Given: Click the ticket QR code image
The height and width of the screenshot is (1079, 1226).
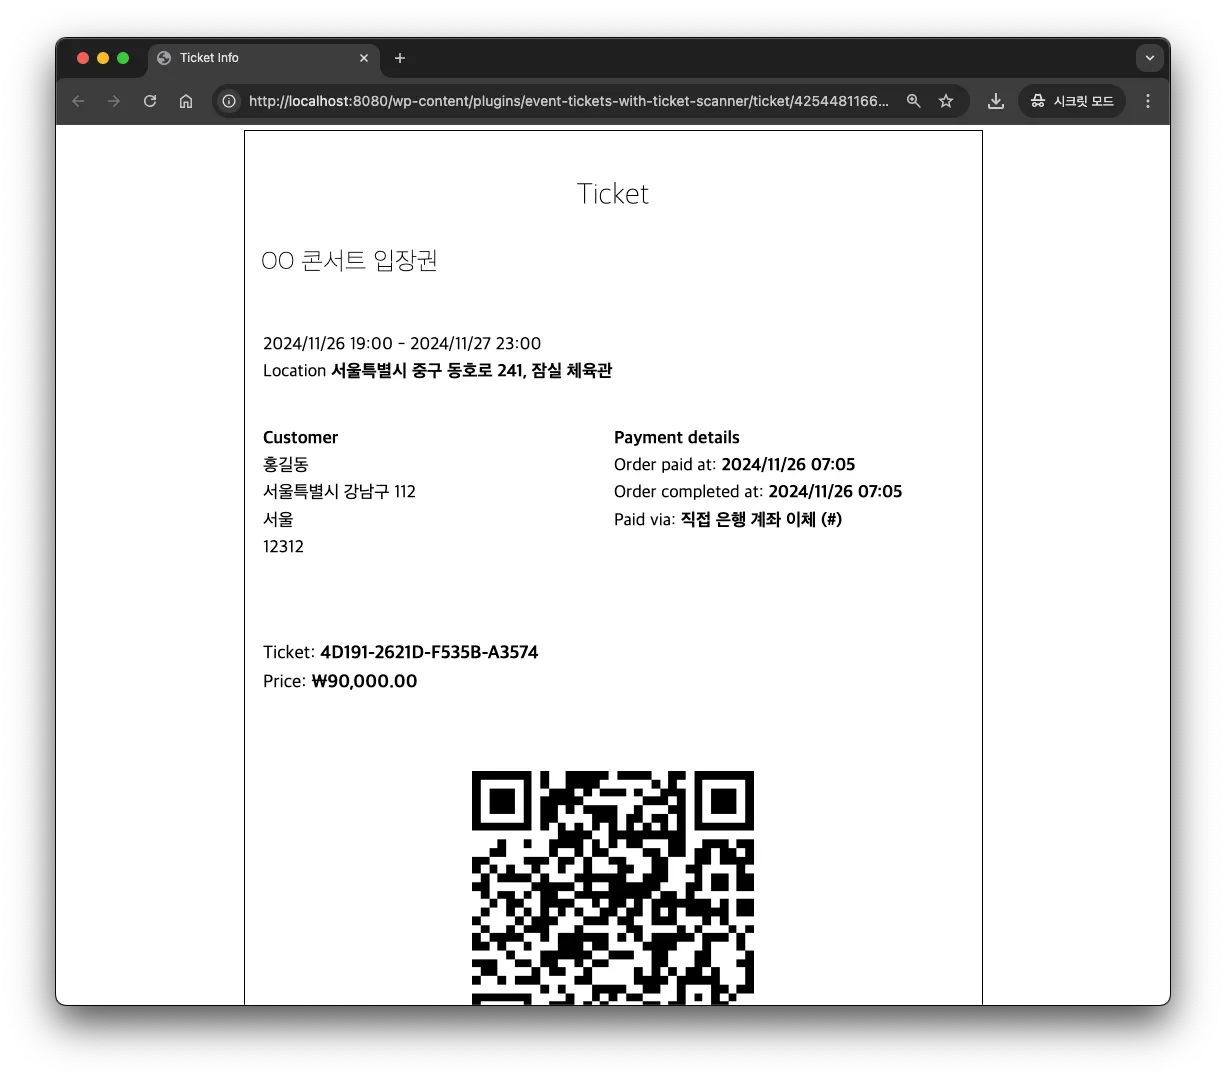Looking at the screenshot, I should (x=613, y=887).
